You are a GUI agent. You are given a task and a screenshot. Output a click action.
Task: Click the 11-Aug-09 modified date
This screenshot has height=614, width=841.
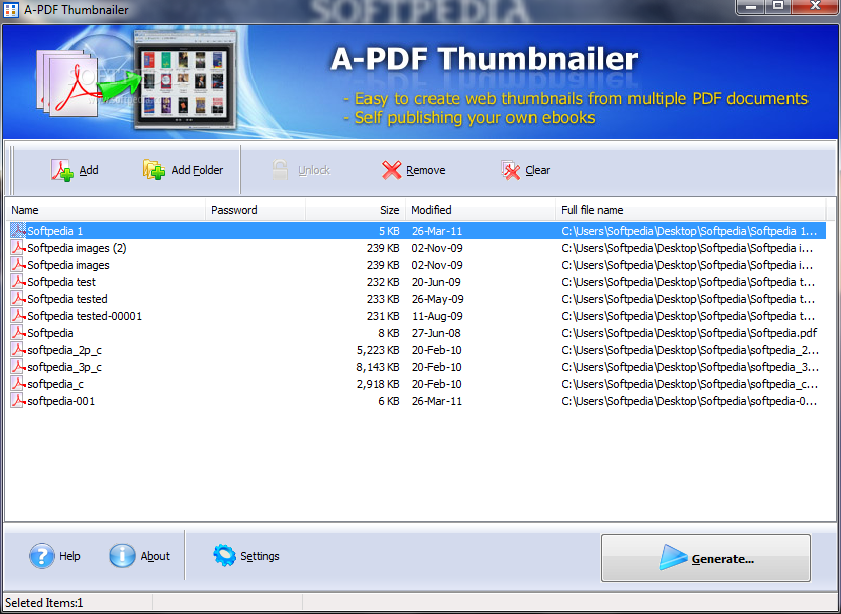click(437, 316)
